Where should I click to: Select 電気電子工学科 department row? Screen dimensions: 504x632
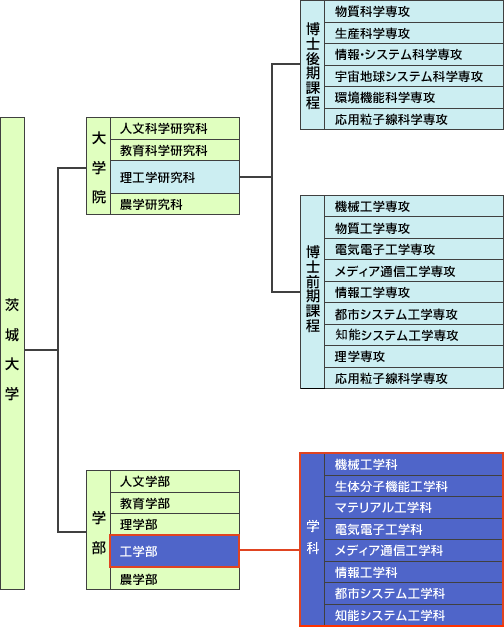point(414,530)
